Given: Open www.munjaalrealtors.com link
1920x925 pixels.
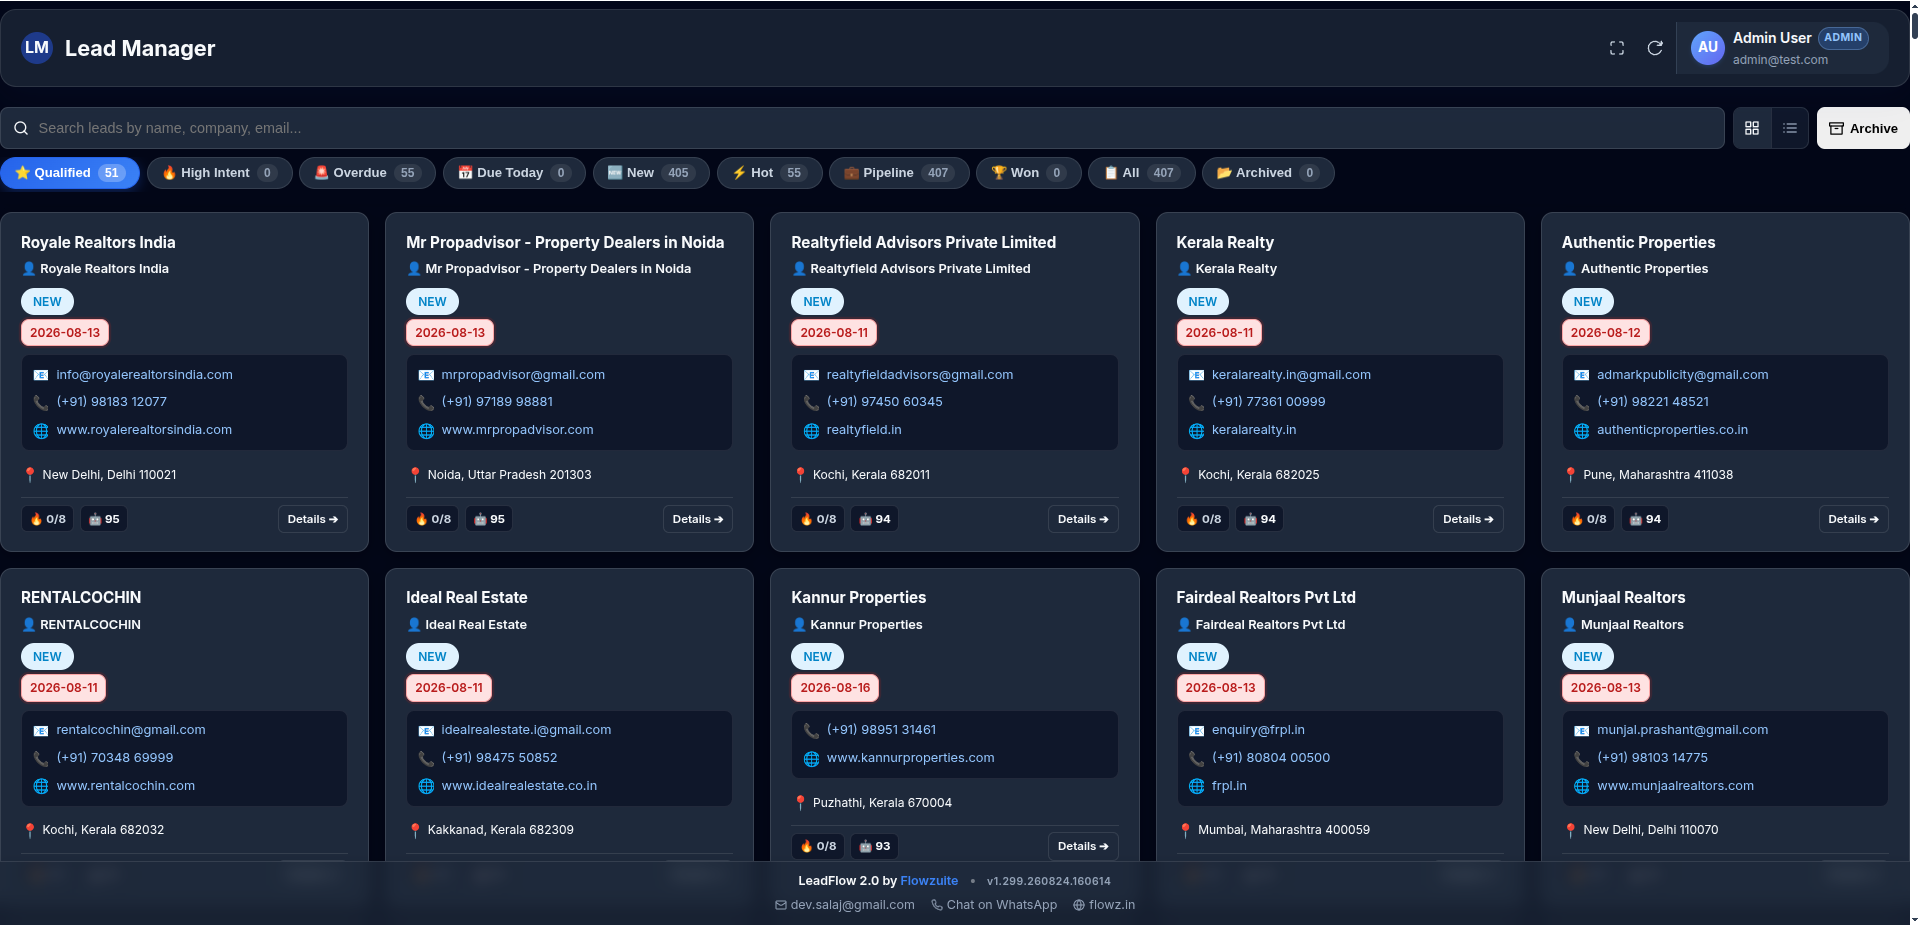Looking at the screenshot, I should point(1675,786).
